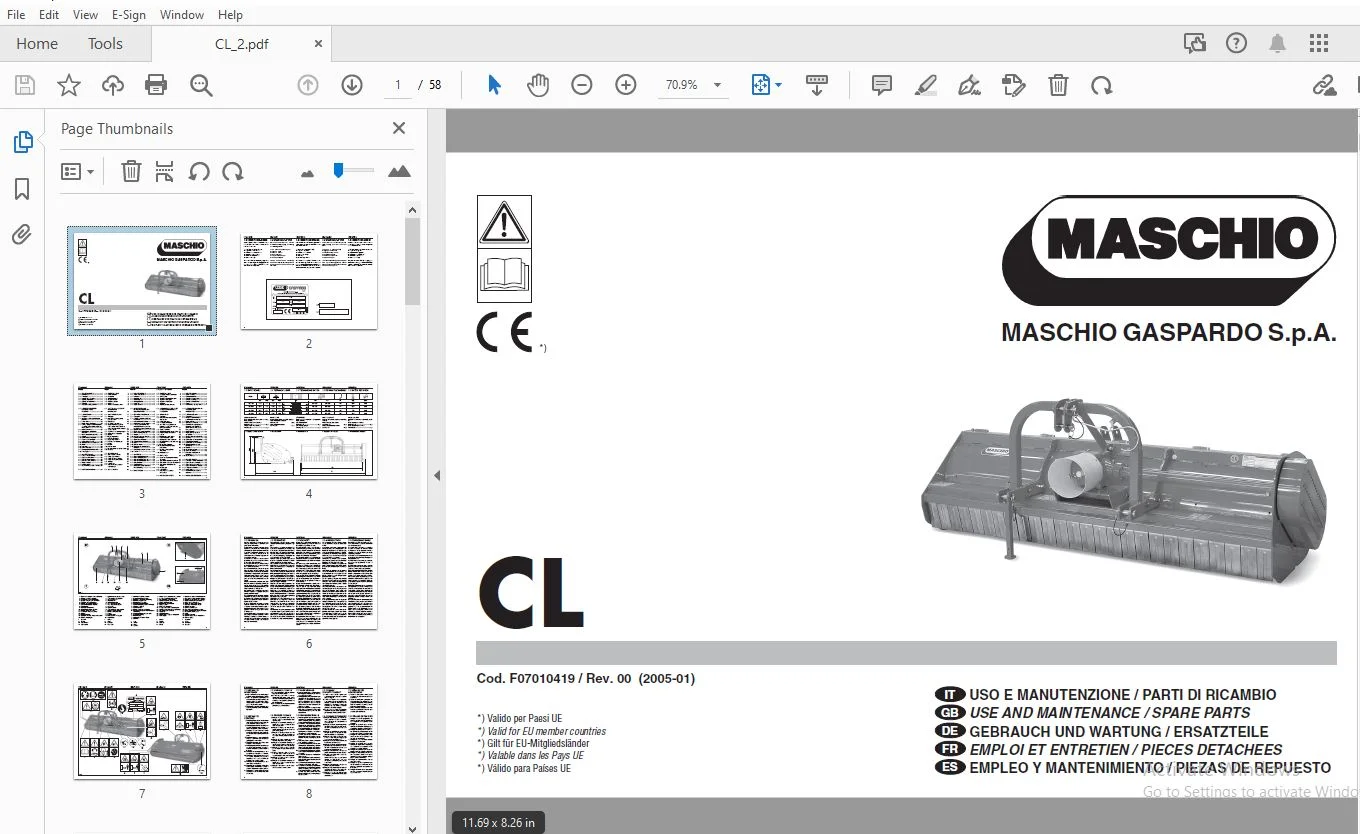
Task: Open the Sign document pen tool
Action: coord(969,86)
